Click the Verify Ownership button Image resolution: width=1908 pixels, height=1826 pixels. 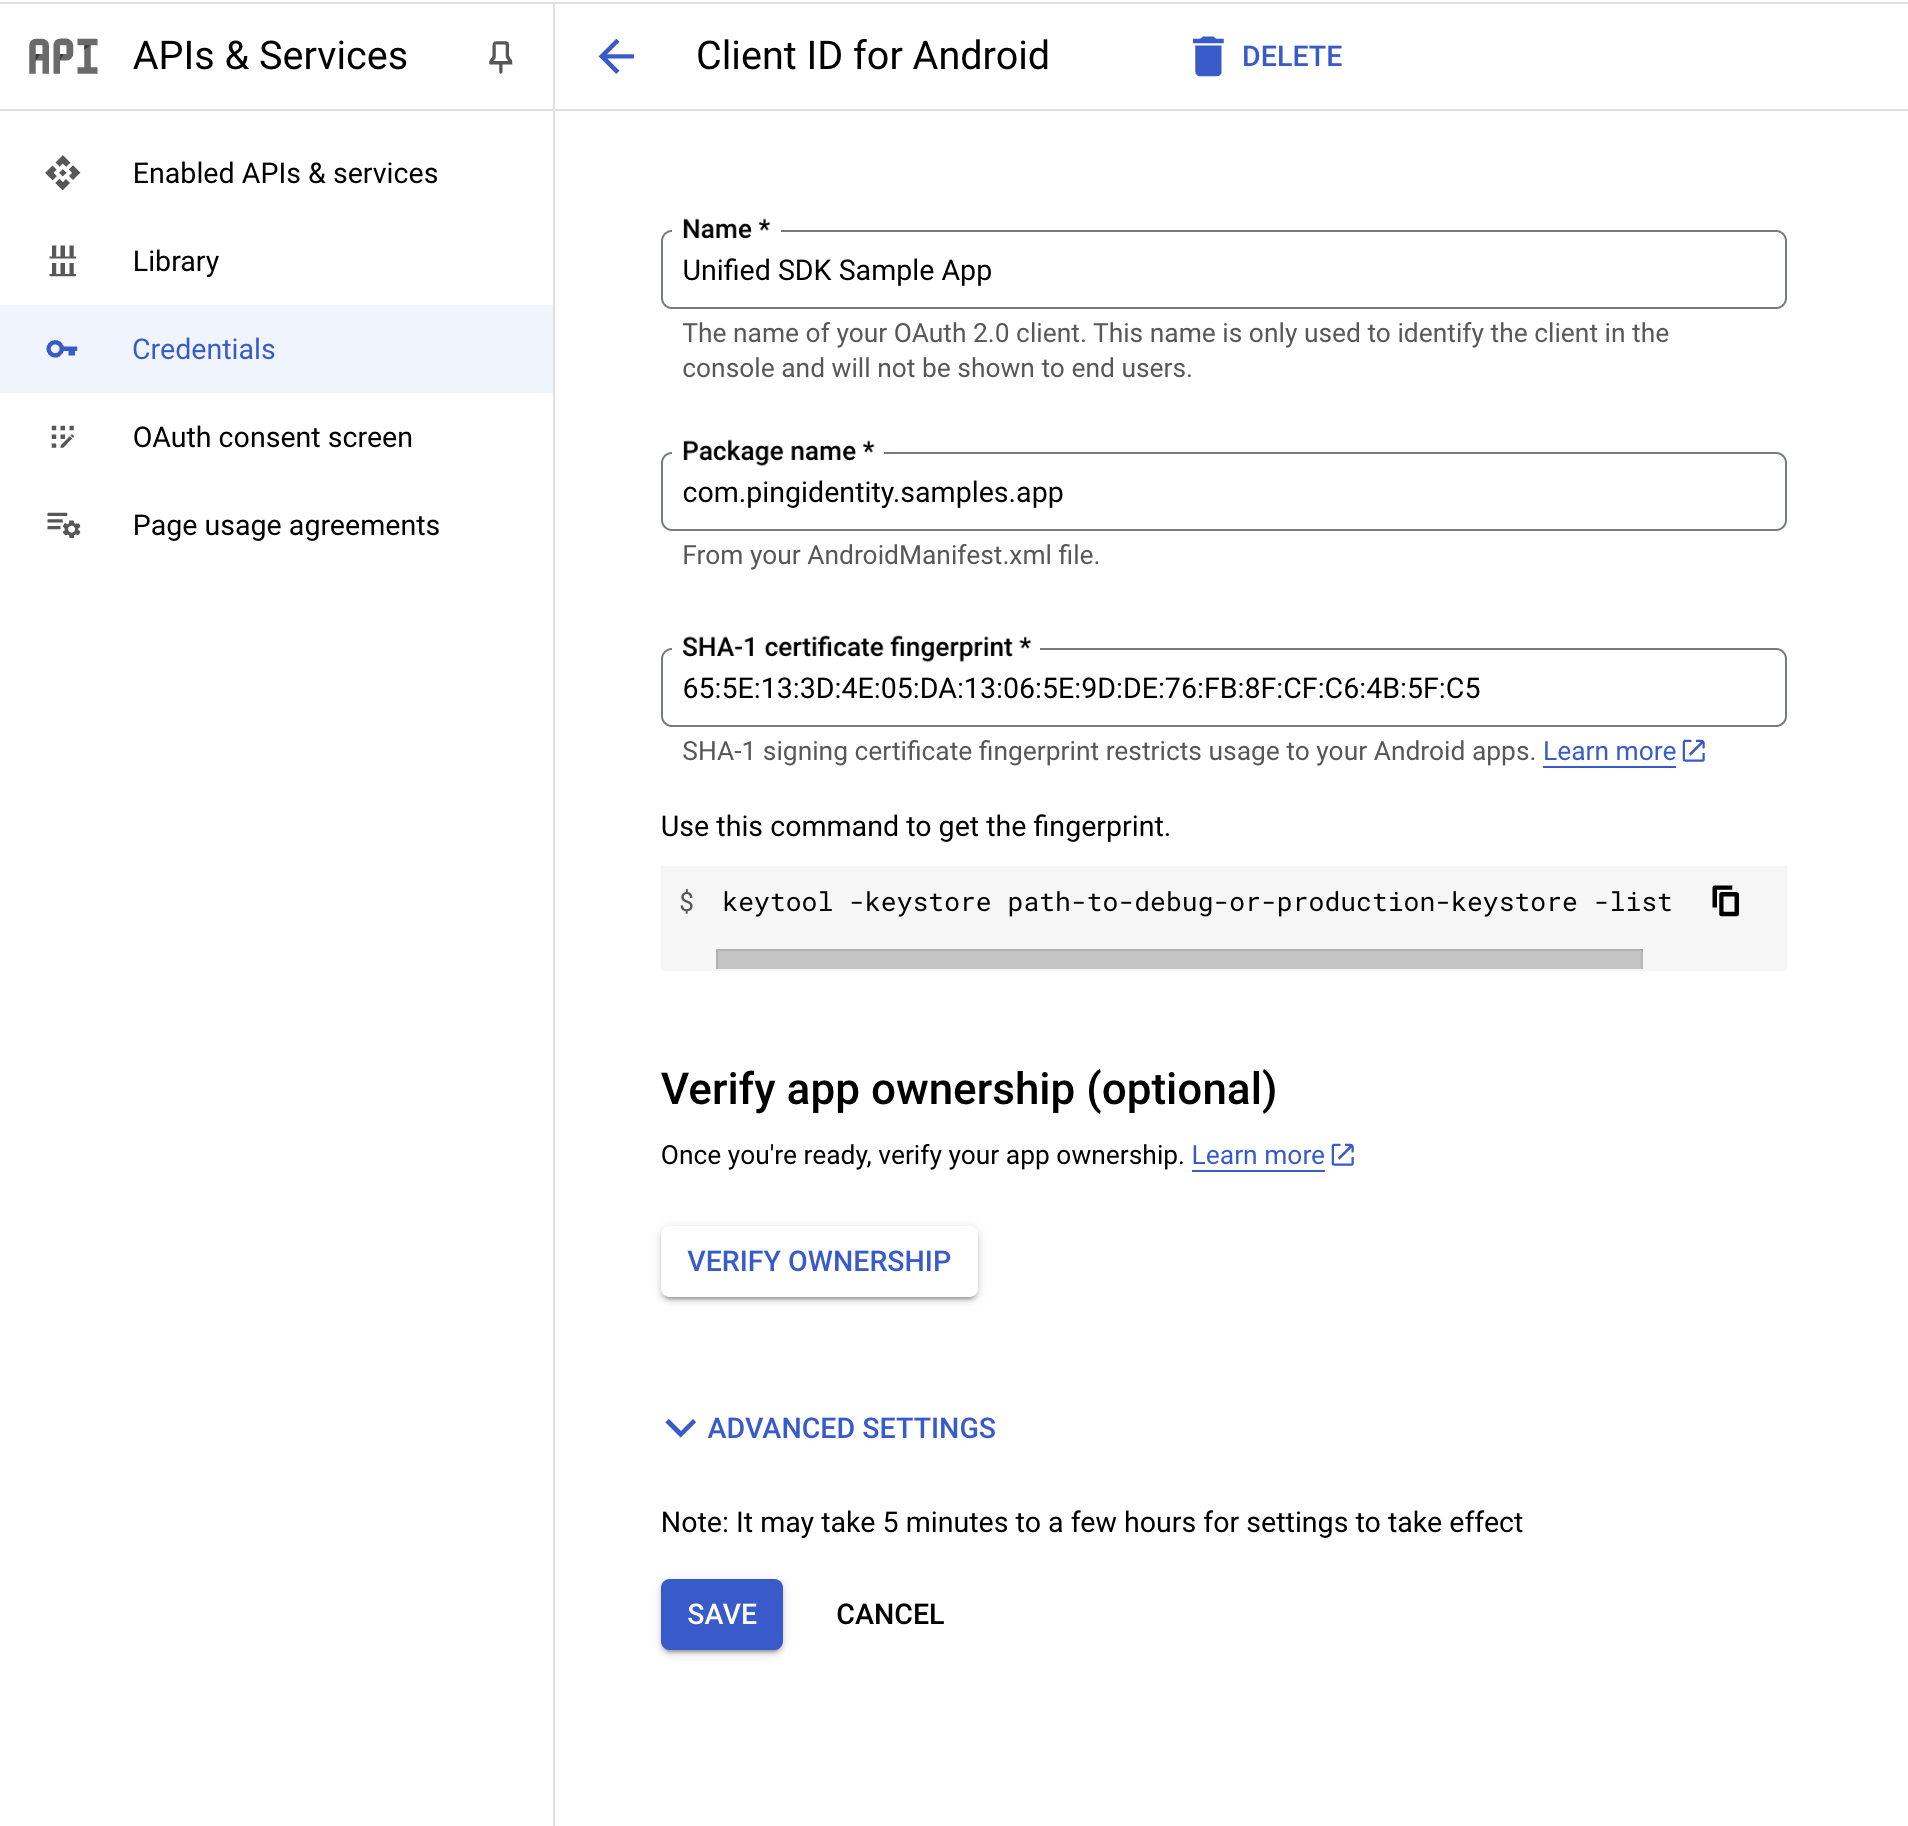(x=818, y=1261)
